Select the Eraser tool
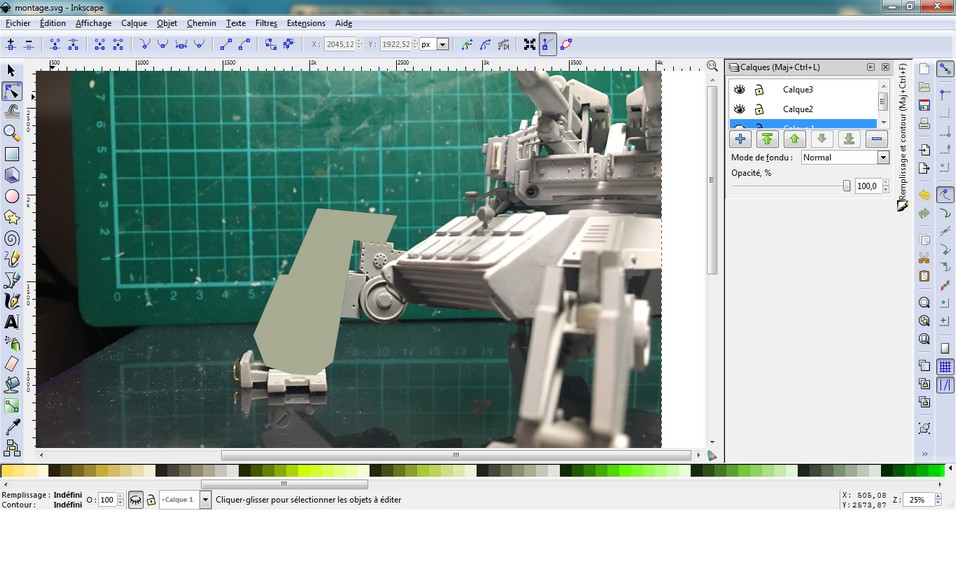This screenshot has width=956, height=565. click(12, 364)
